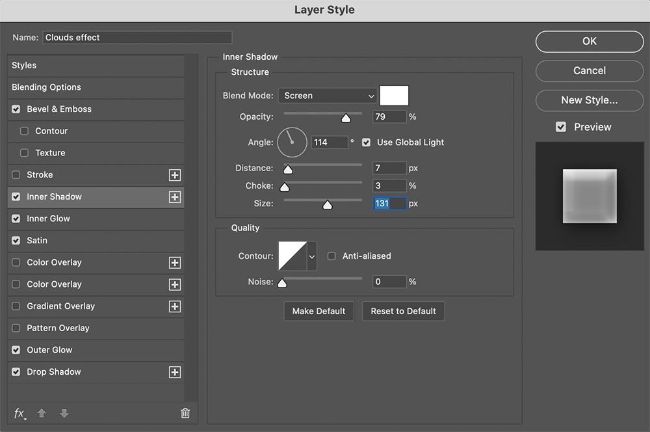The height and width of the screenshot is (432, 650).
Task: Click the Make Default button
Action: pyautogui.click(x=319, y=311)
